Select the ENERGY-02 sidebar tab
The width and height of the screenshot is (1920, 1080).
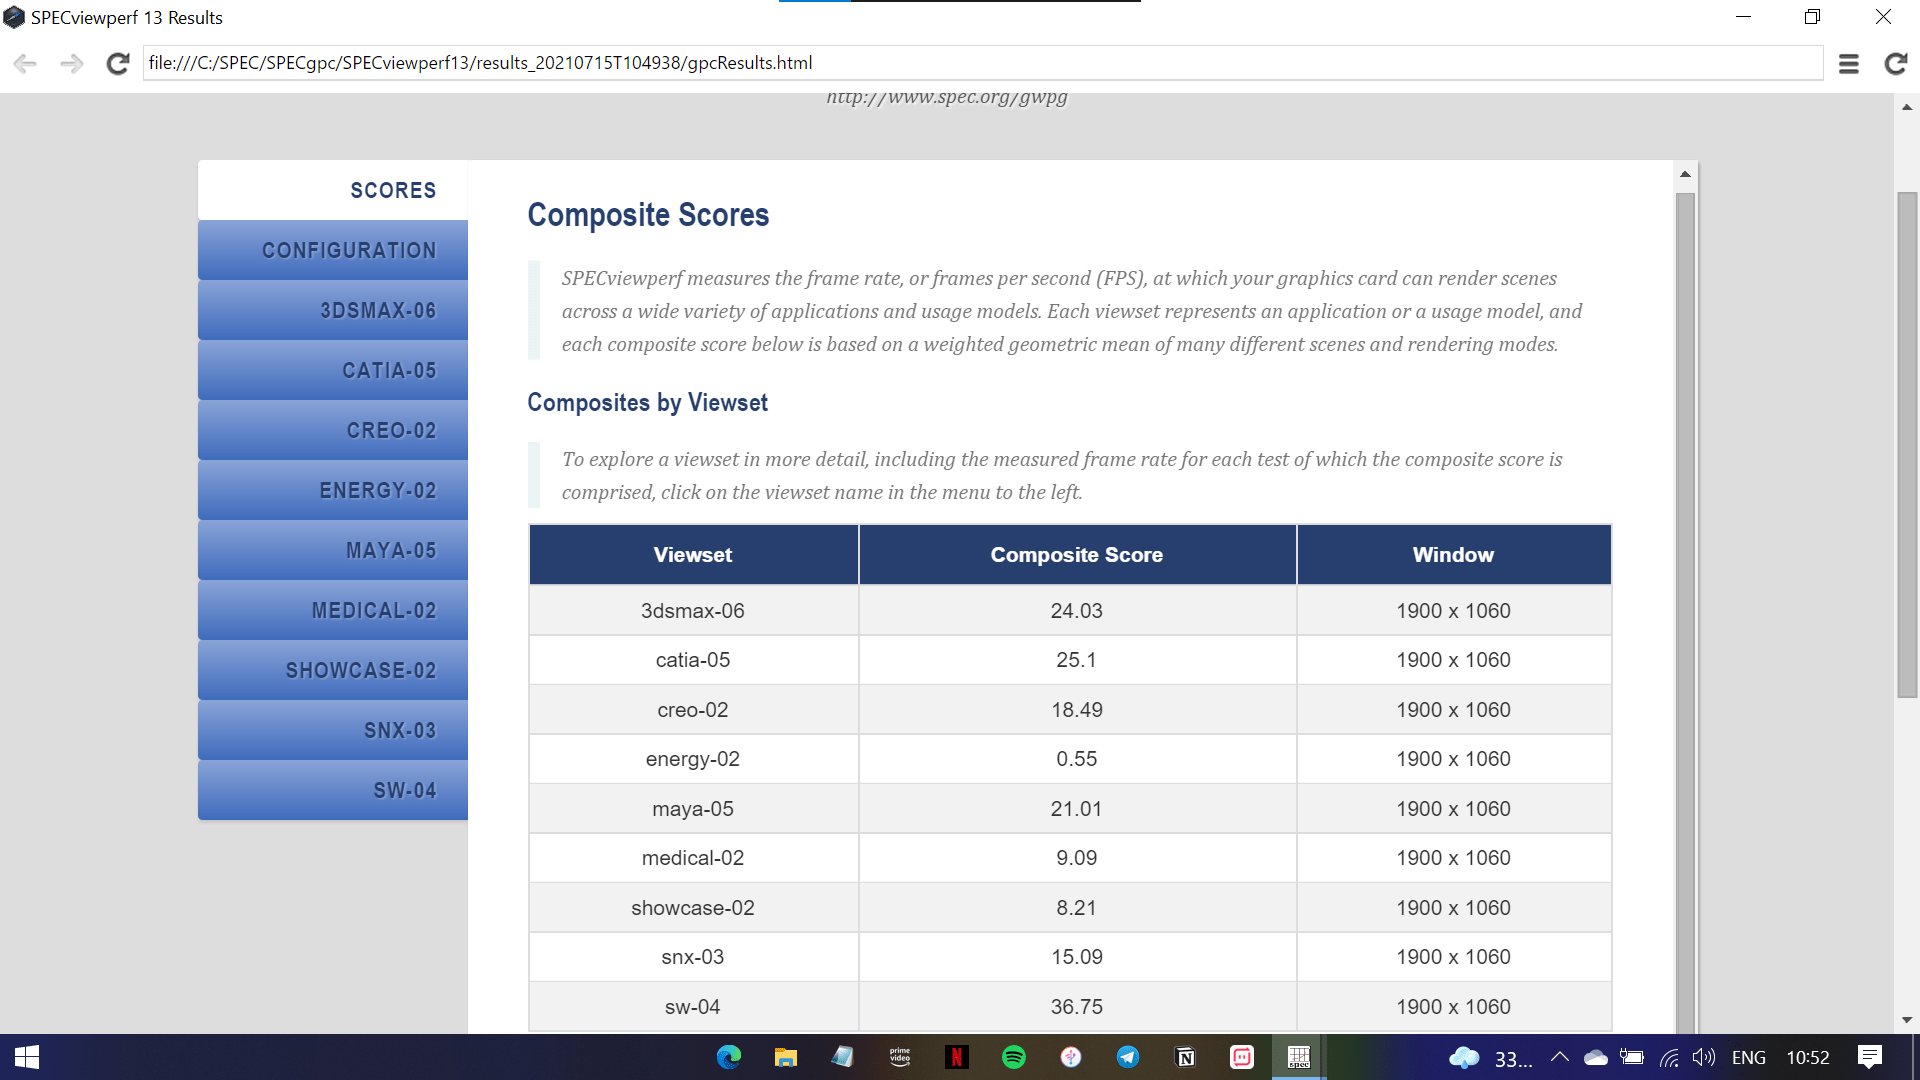[x=333, y=490]
